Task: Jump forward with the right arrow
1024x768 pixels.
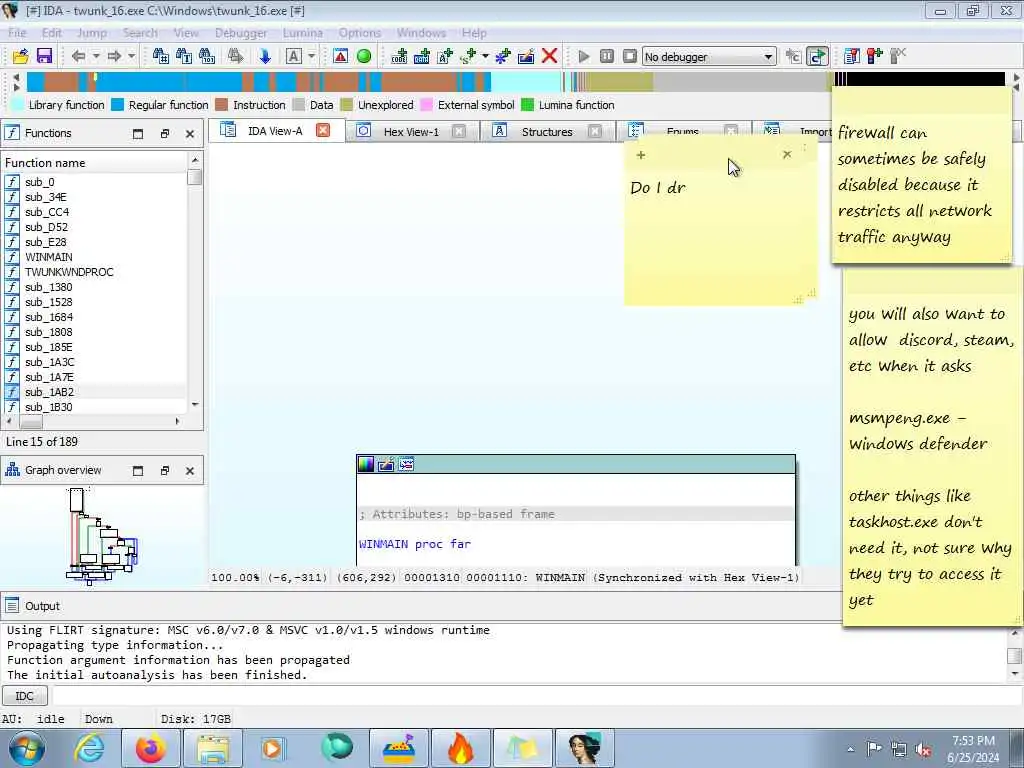Action: [x=114, y=56]
